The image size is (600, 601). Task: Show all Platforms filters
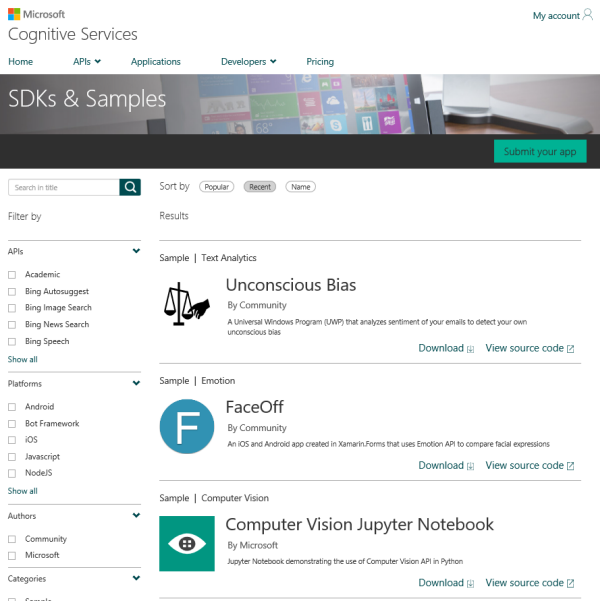[x=23, y=491]
